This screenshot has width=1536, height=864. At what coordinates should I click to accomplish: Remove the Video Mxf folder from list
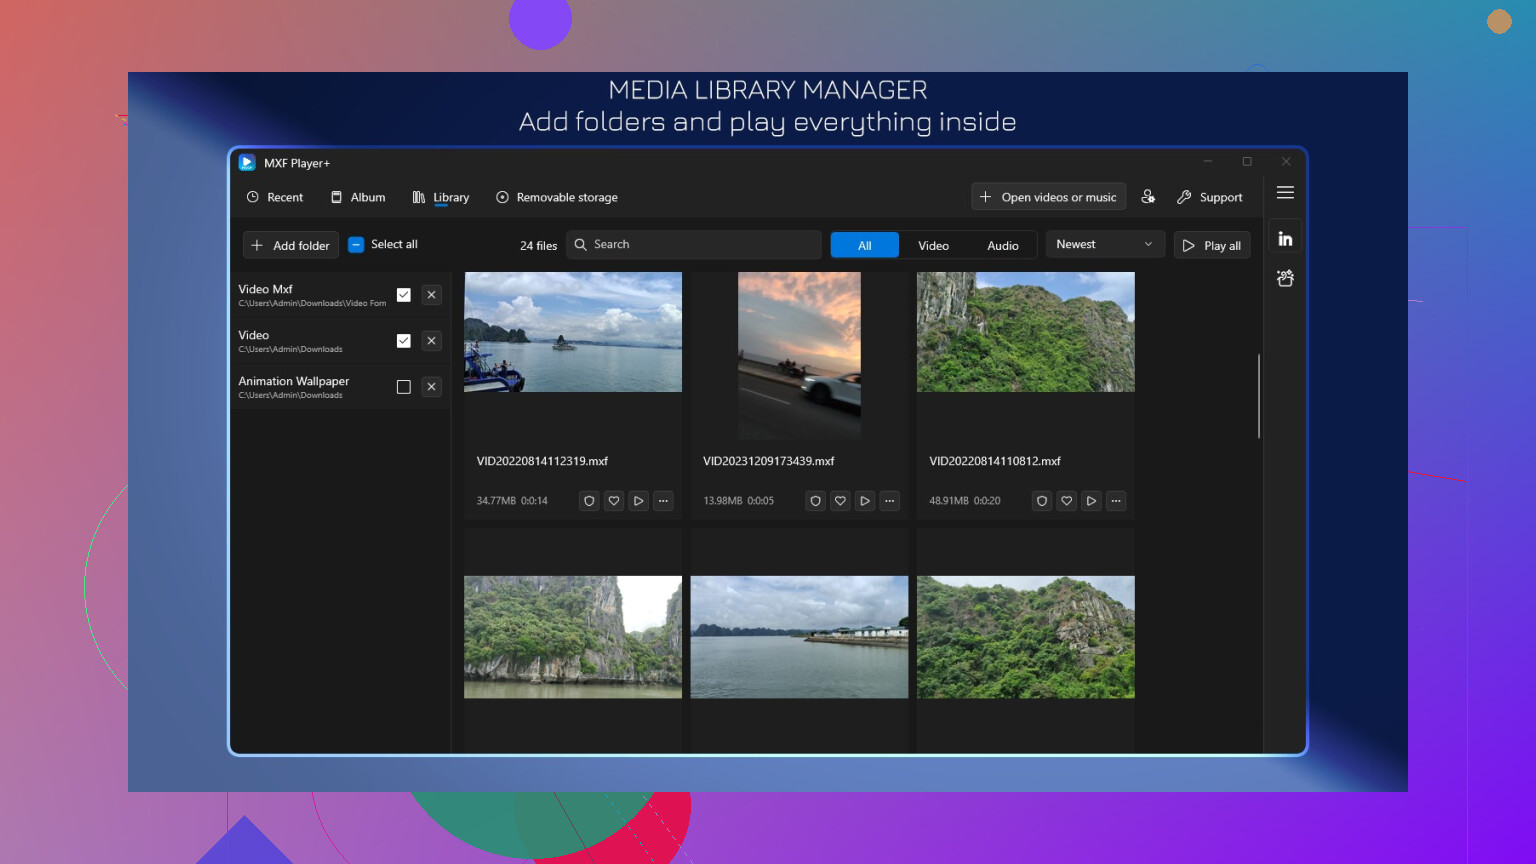pos(431,295)
